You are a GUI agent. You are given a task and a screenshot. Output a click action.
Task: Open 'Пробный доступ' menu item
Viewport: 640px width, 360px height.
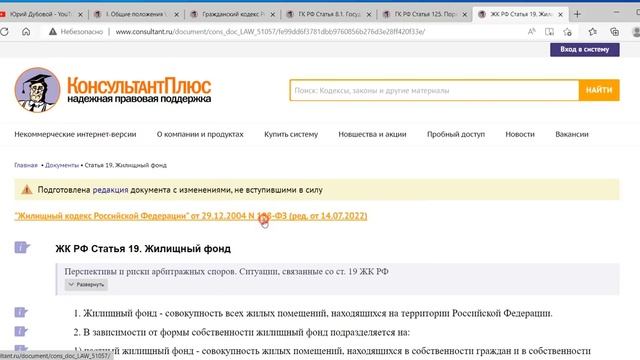click(x=456, y=134)
